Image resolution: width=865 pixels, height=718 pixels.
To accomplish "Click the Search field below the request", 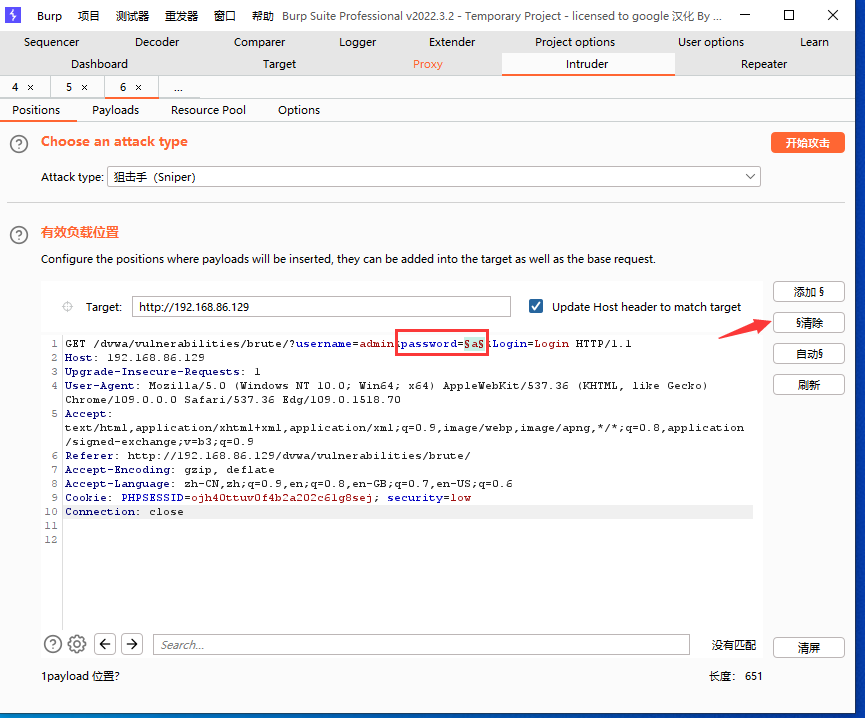I will [x=421, y=644].
